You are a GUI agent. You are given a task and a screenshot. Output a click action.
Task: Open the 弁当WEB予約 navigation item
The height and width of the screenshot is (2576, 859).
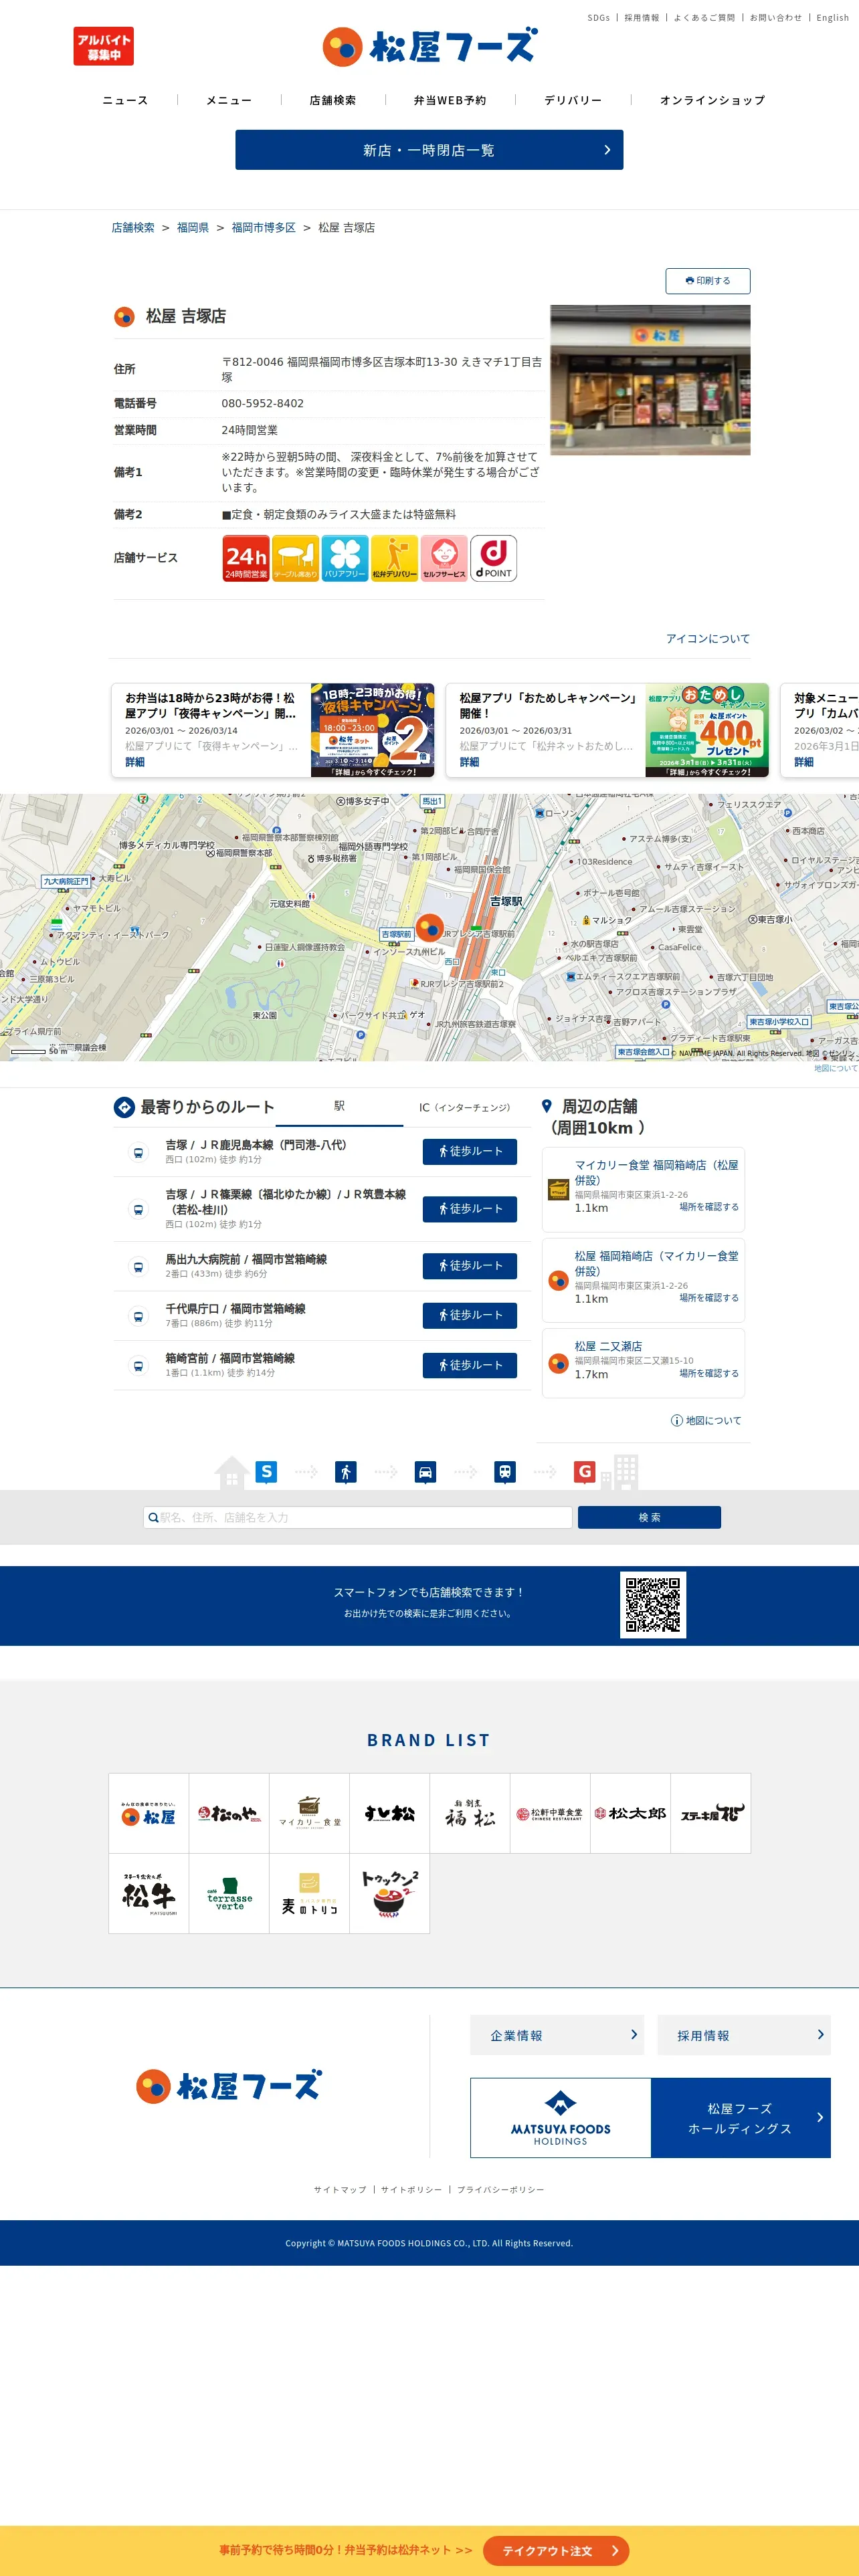[450, 100]
